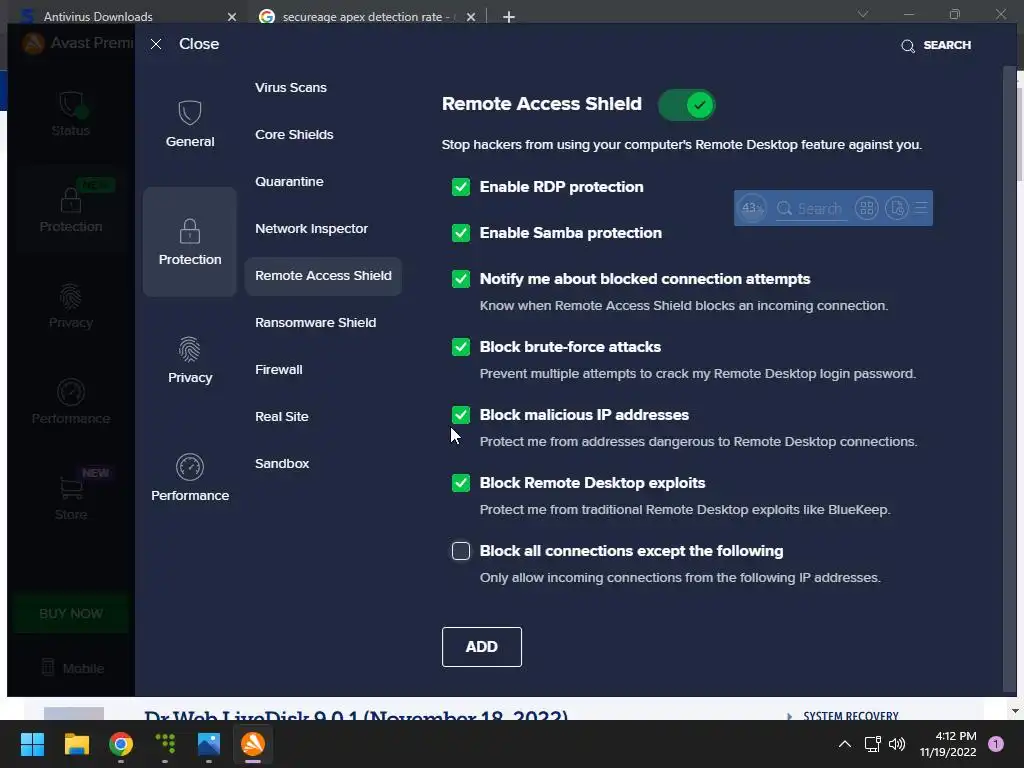
Task: Uncheck Enable Samba protection
Action: coord(461,233)
